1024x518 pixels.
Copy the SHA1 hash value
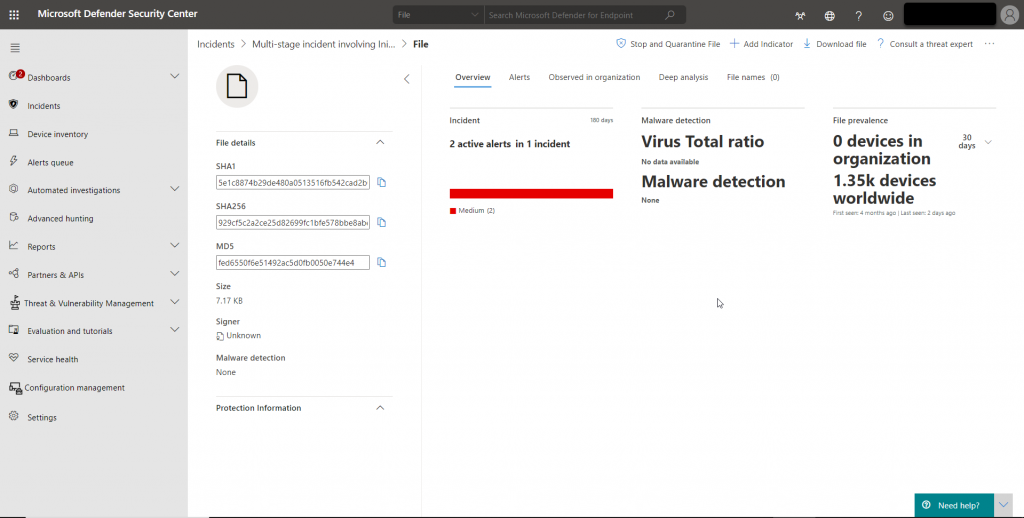[381, 182]
